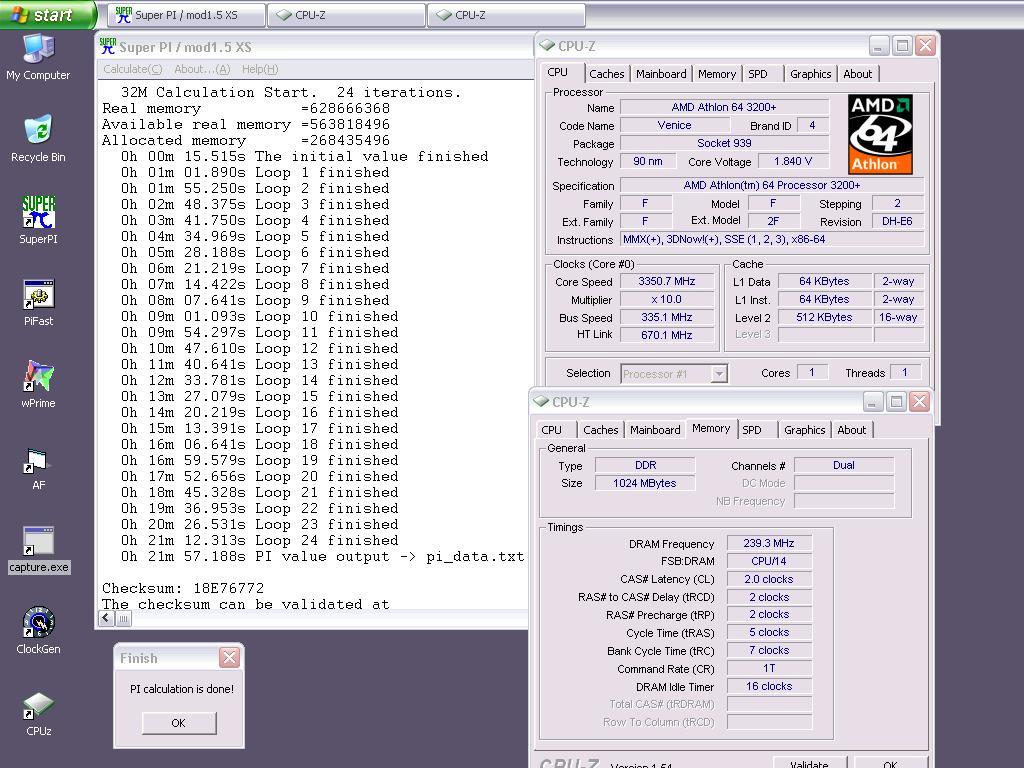Open My Computer desktop icon
The height and width of the screenshot is (768, 1024).
(x=38, y=57)
